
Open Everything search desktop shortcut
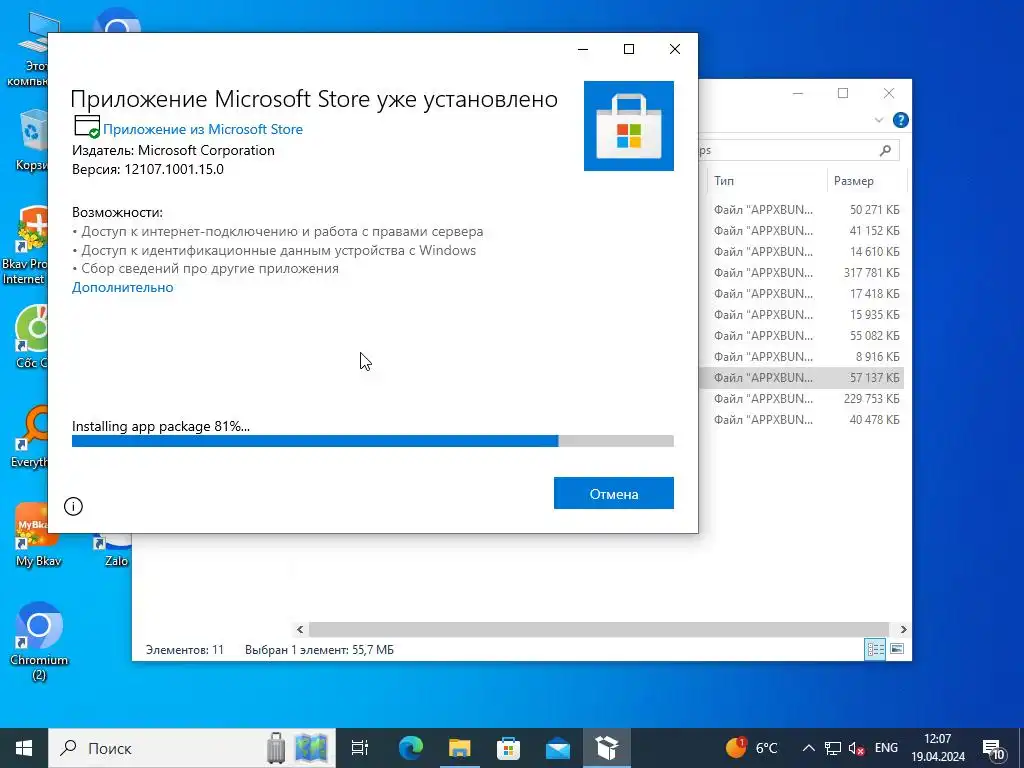[x=29, y=438]
